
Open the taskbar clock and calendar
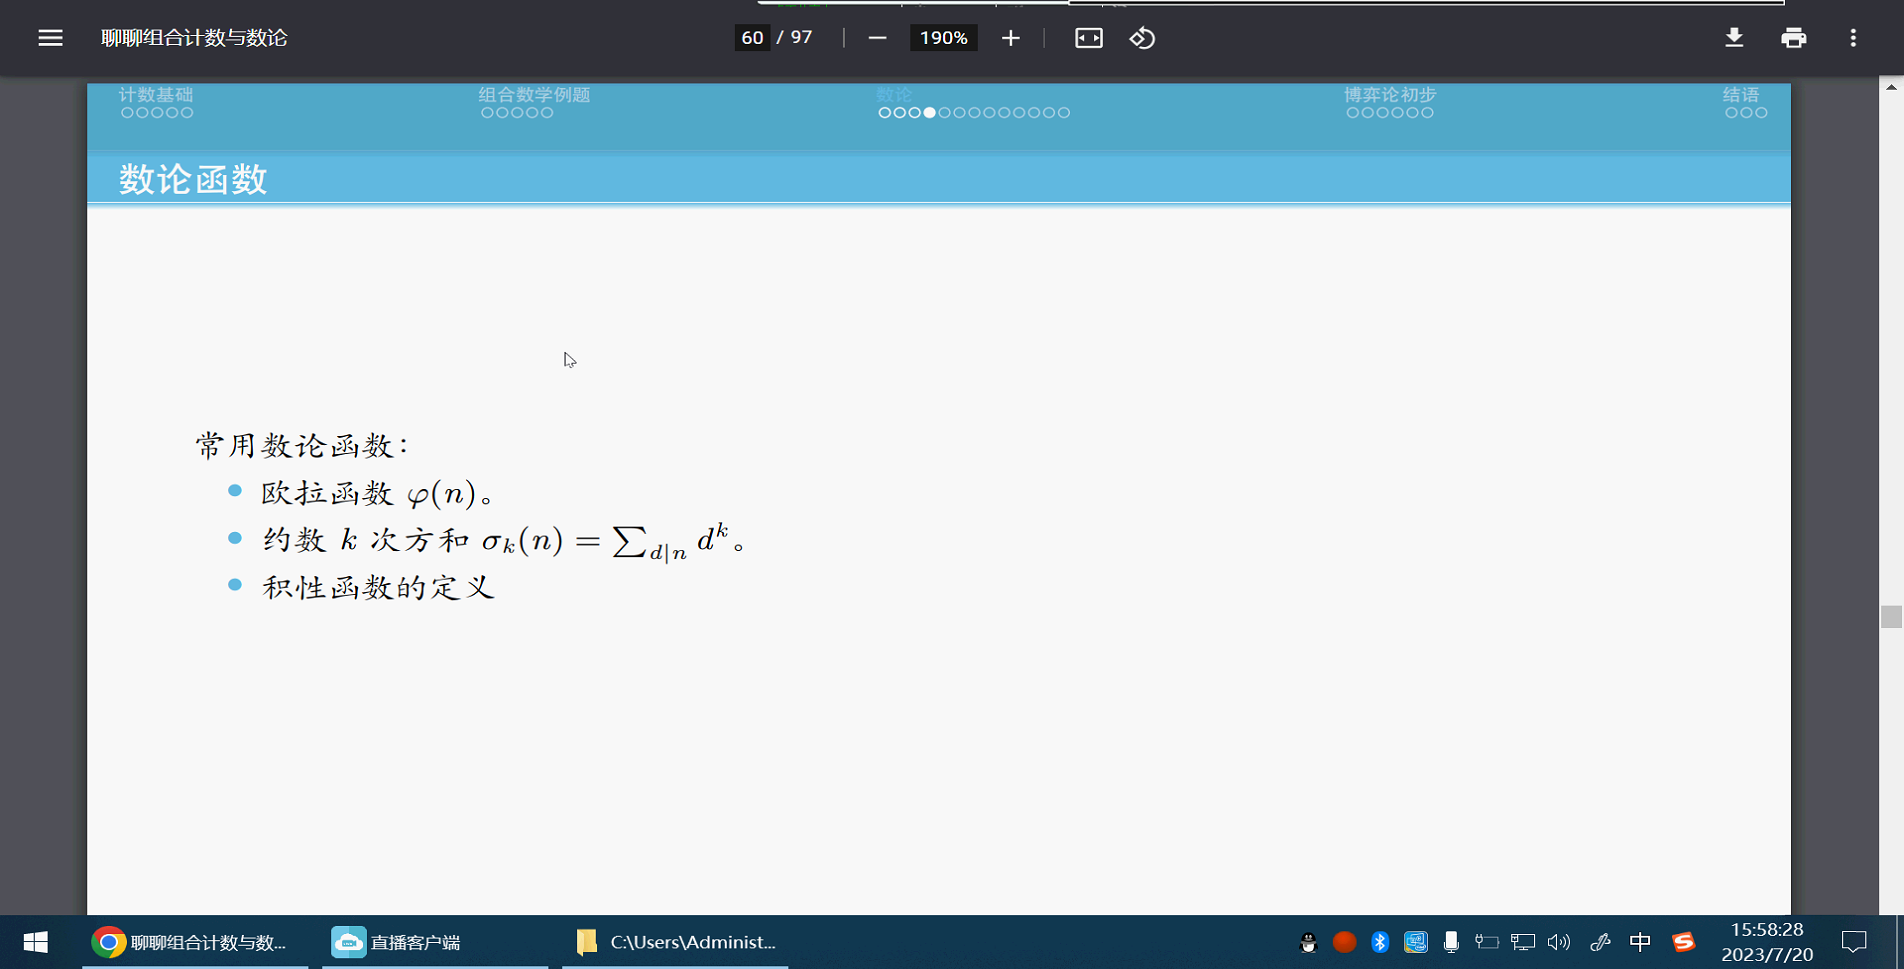coord(1767,942)
